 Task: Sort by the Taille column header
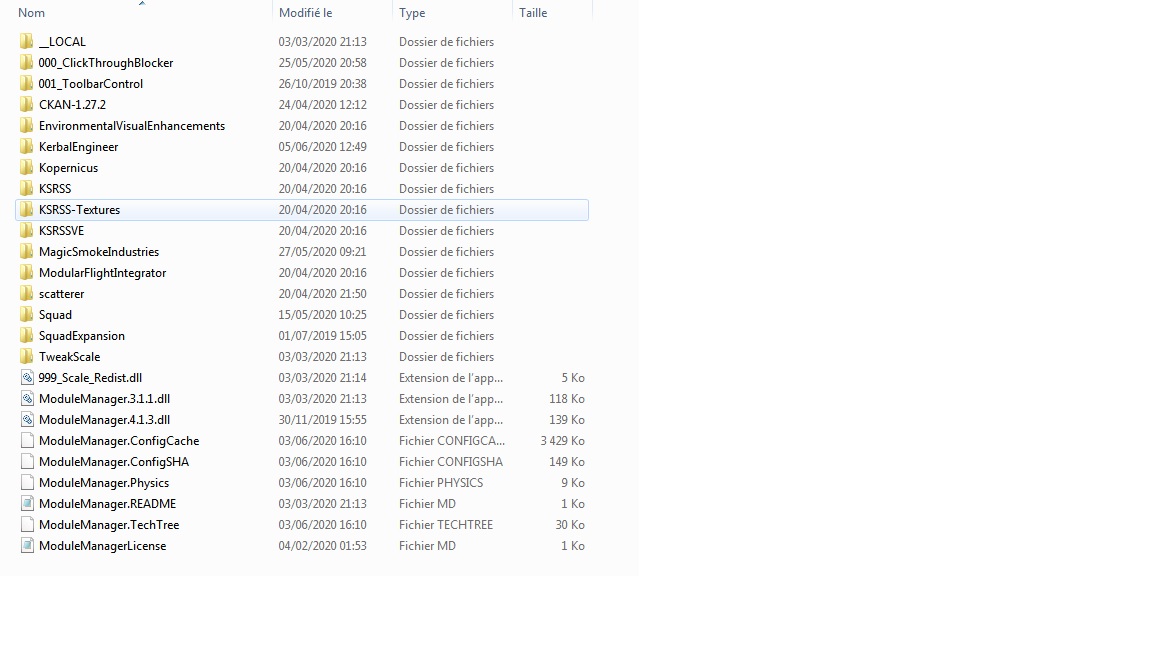tap(533, 13)
